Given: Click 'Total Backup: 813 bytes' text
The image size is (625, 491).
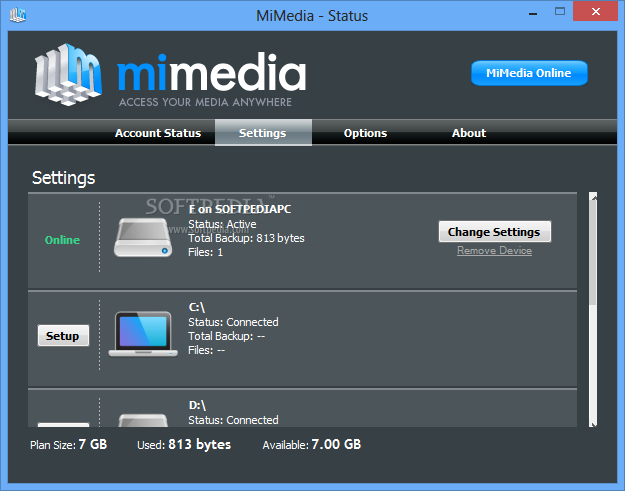Looking at the screenshot, I should point(246,238).
